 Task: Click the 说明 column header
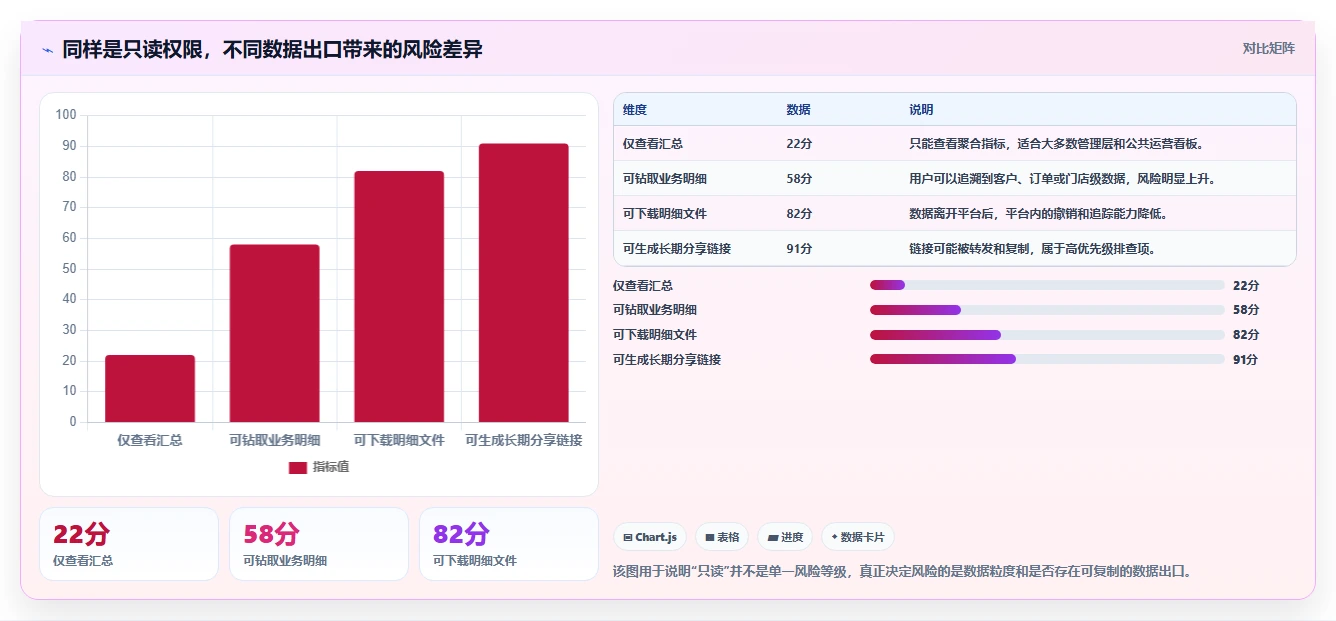(x=921, y=110)
